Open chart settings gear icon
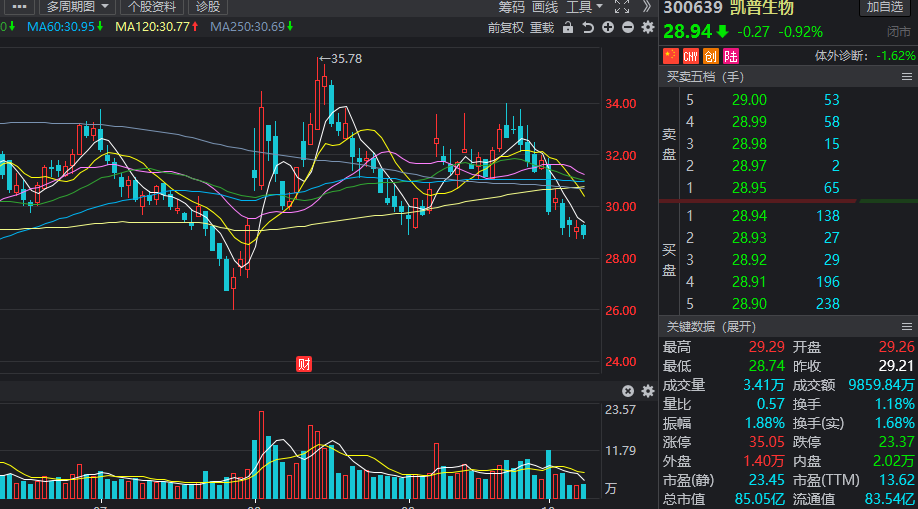 648,27
